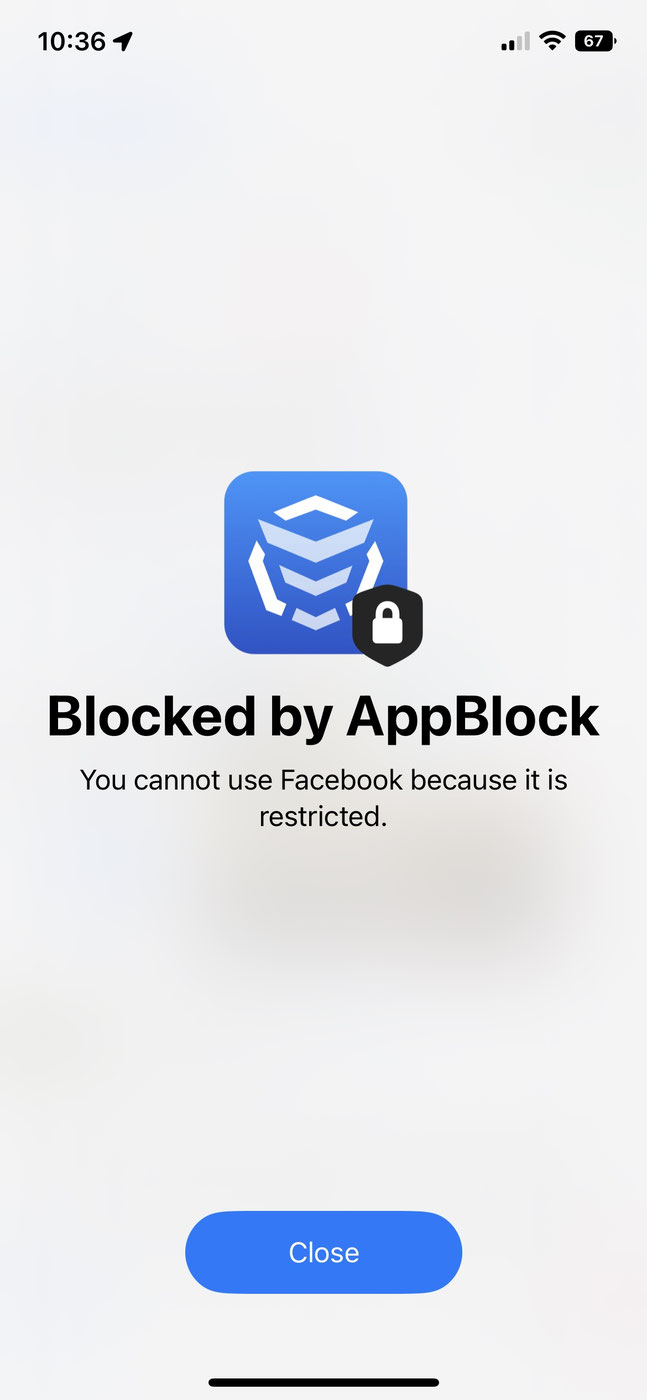Click the "Close" label text
Viewport: 647px width, 1400px height.
tap(324, 1253)
